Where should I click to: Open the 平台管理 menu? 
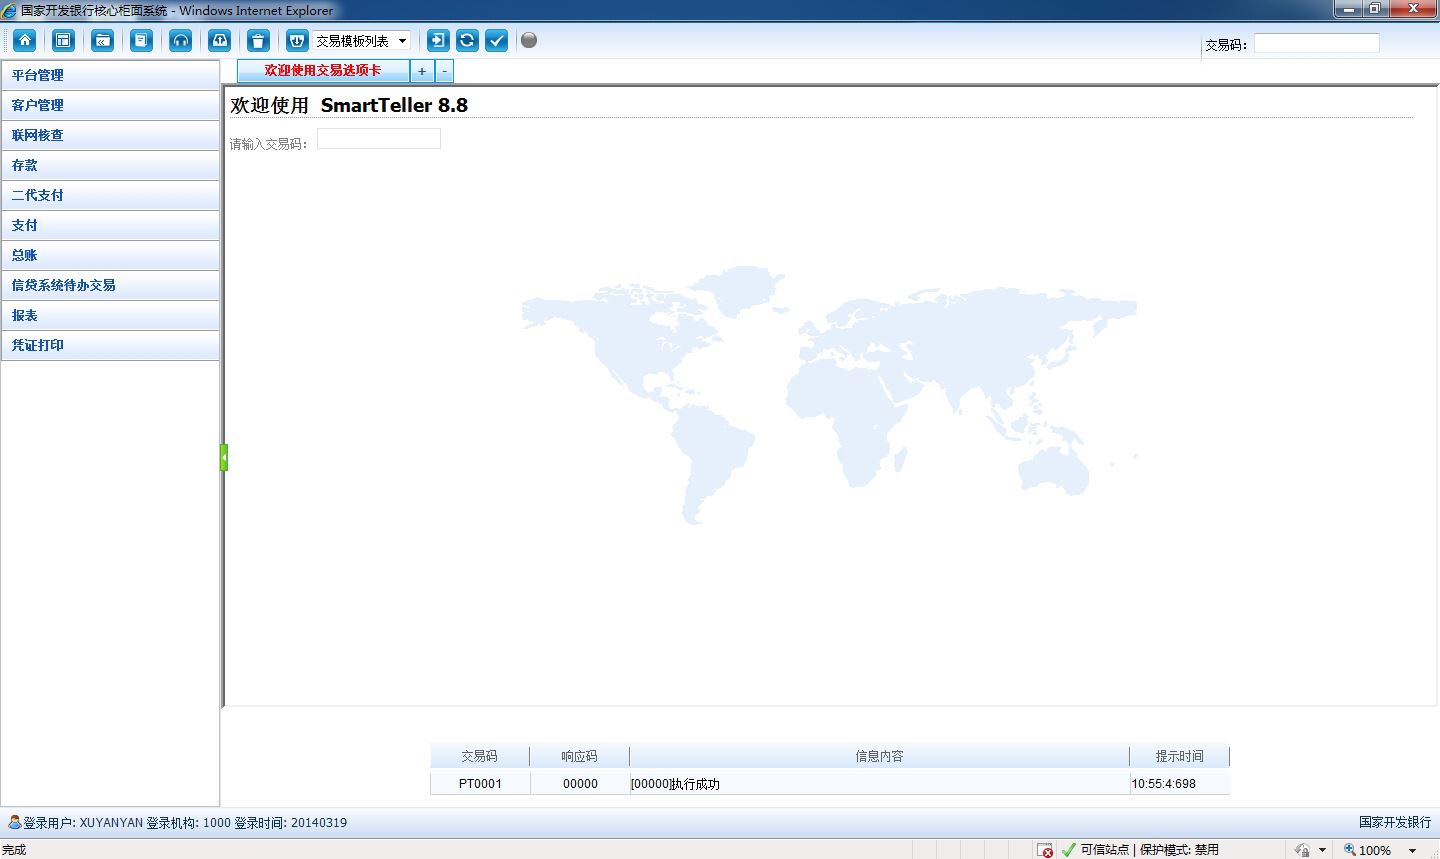coord(110,75)
